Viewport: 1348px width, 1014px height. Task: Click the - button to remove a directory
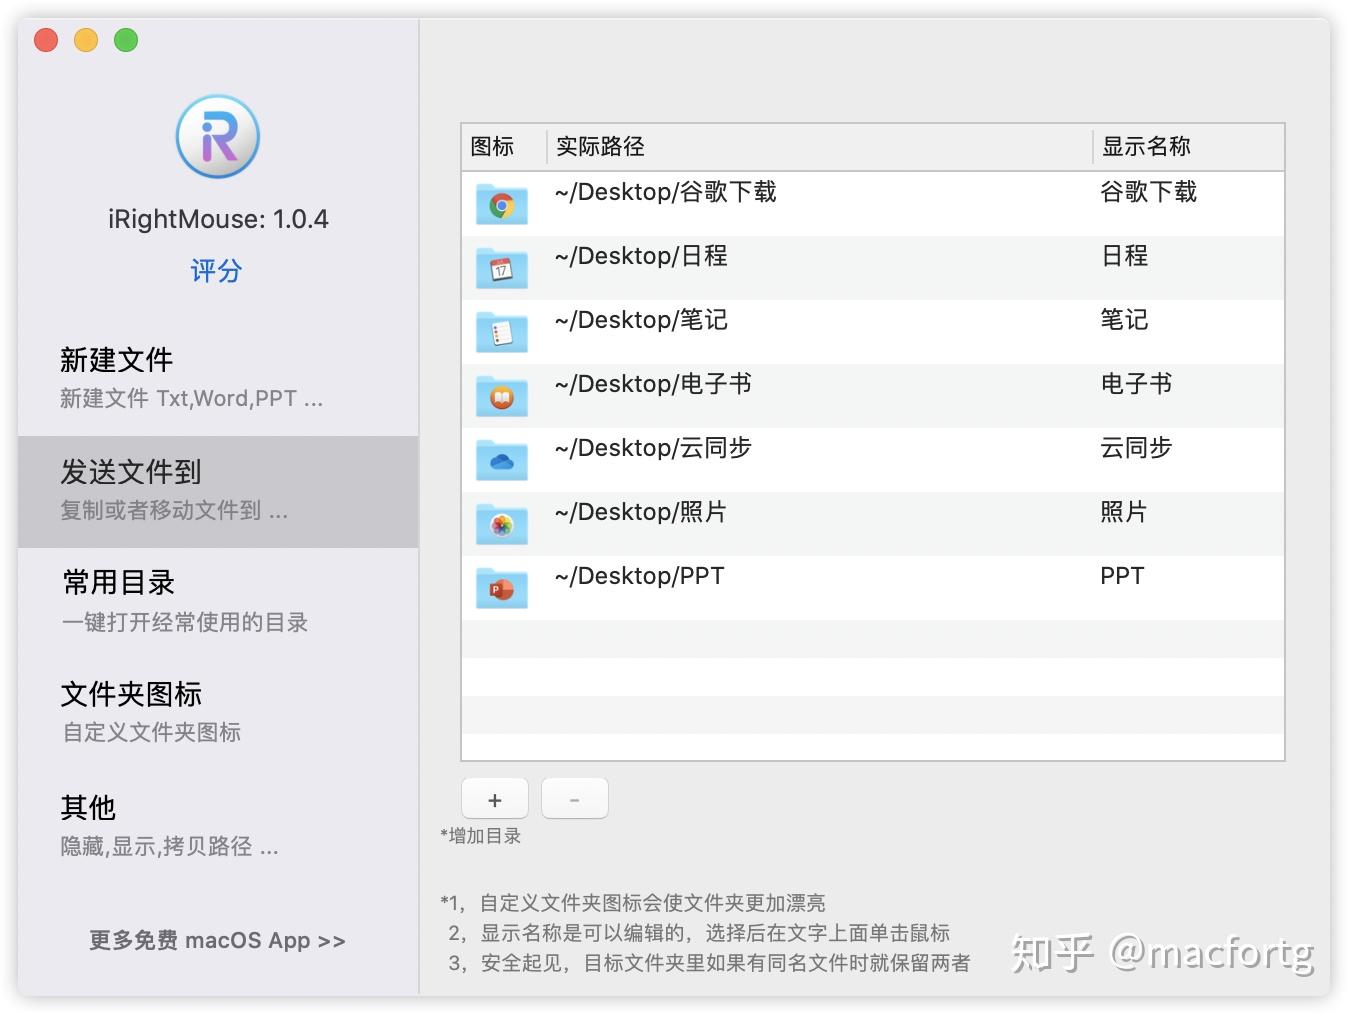point(574,798)
